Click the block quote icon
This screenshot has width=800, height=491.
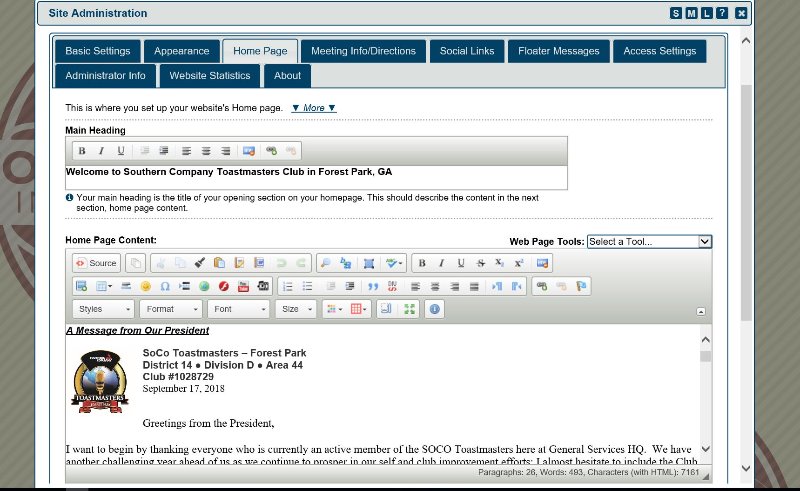pos(373,286)
